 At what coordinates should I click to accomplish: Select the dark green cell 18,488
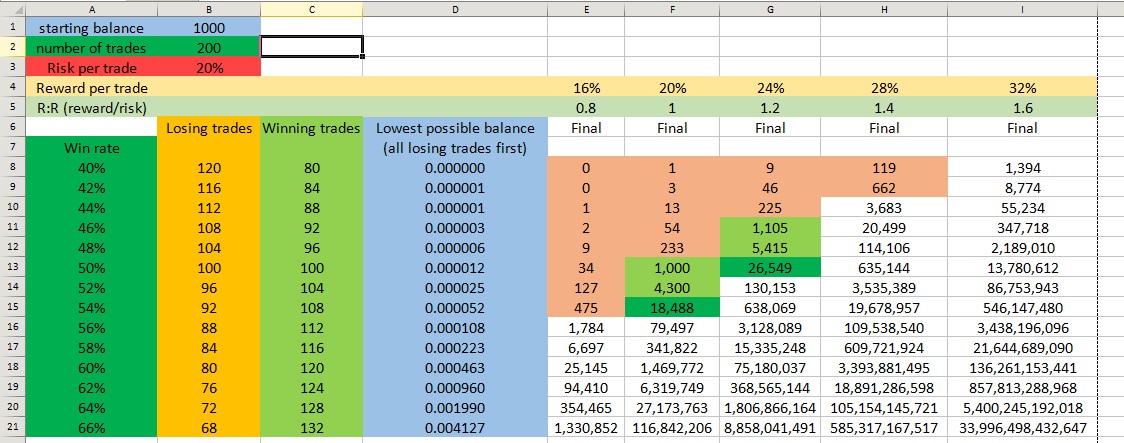[x=672, y=309]
